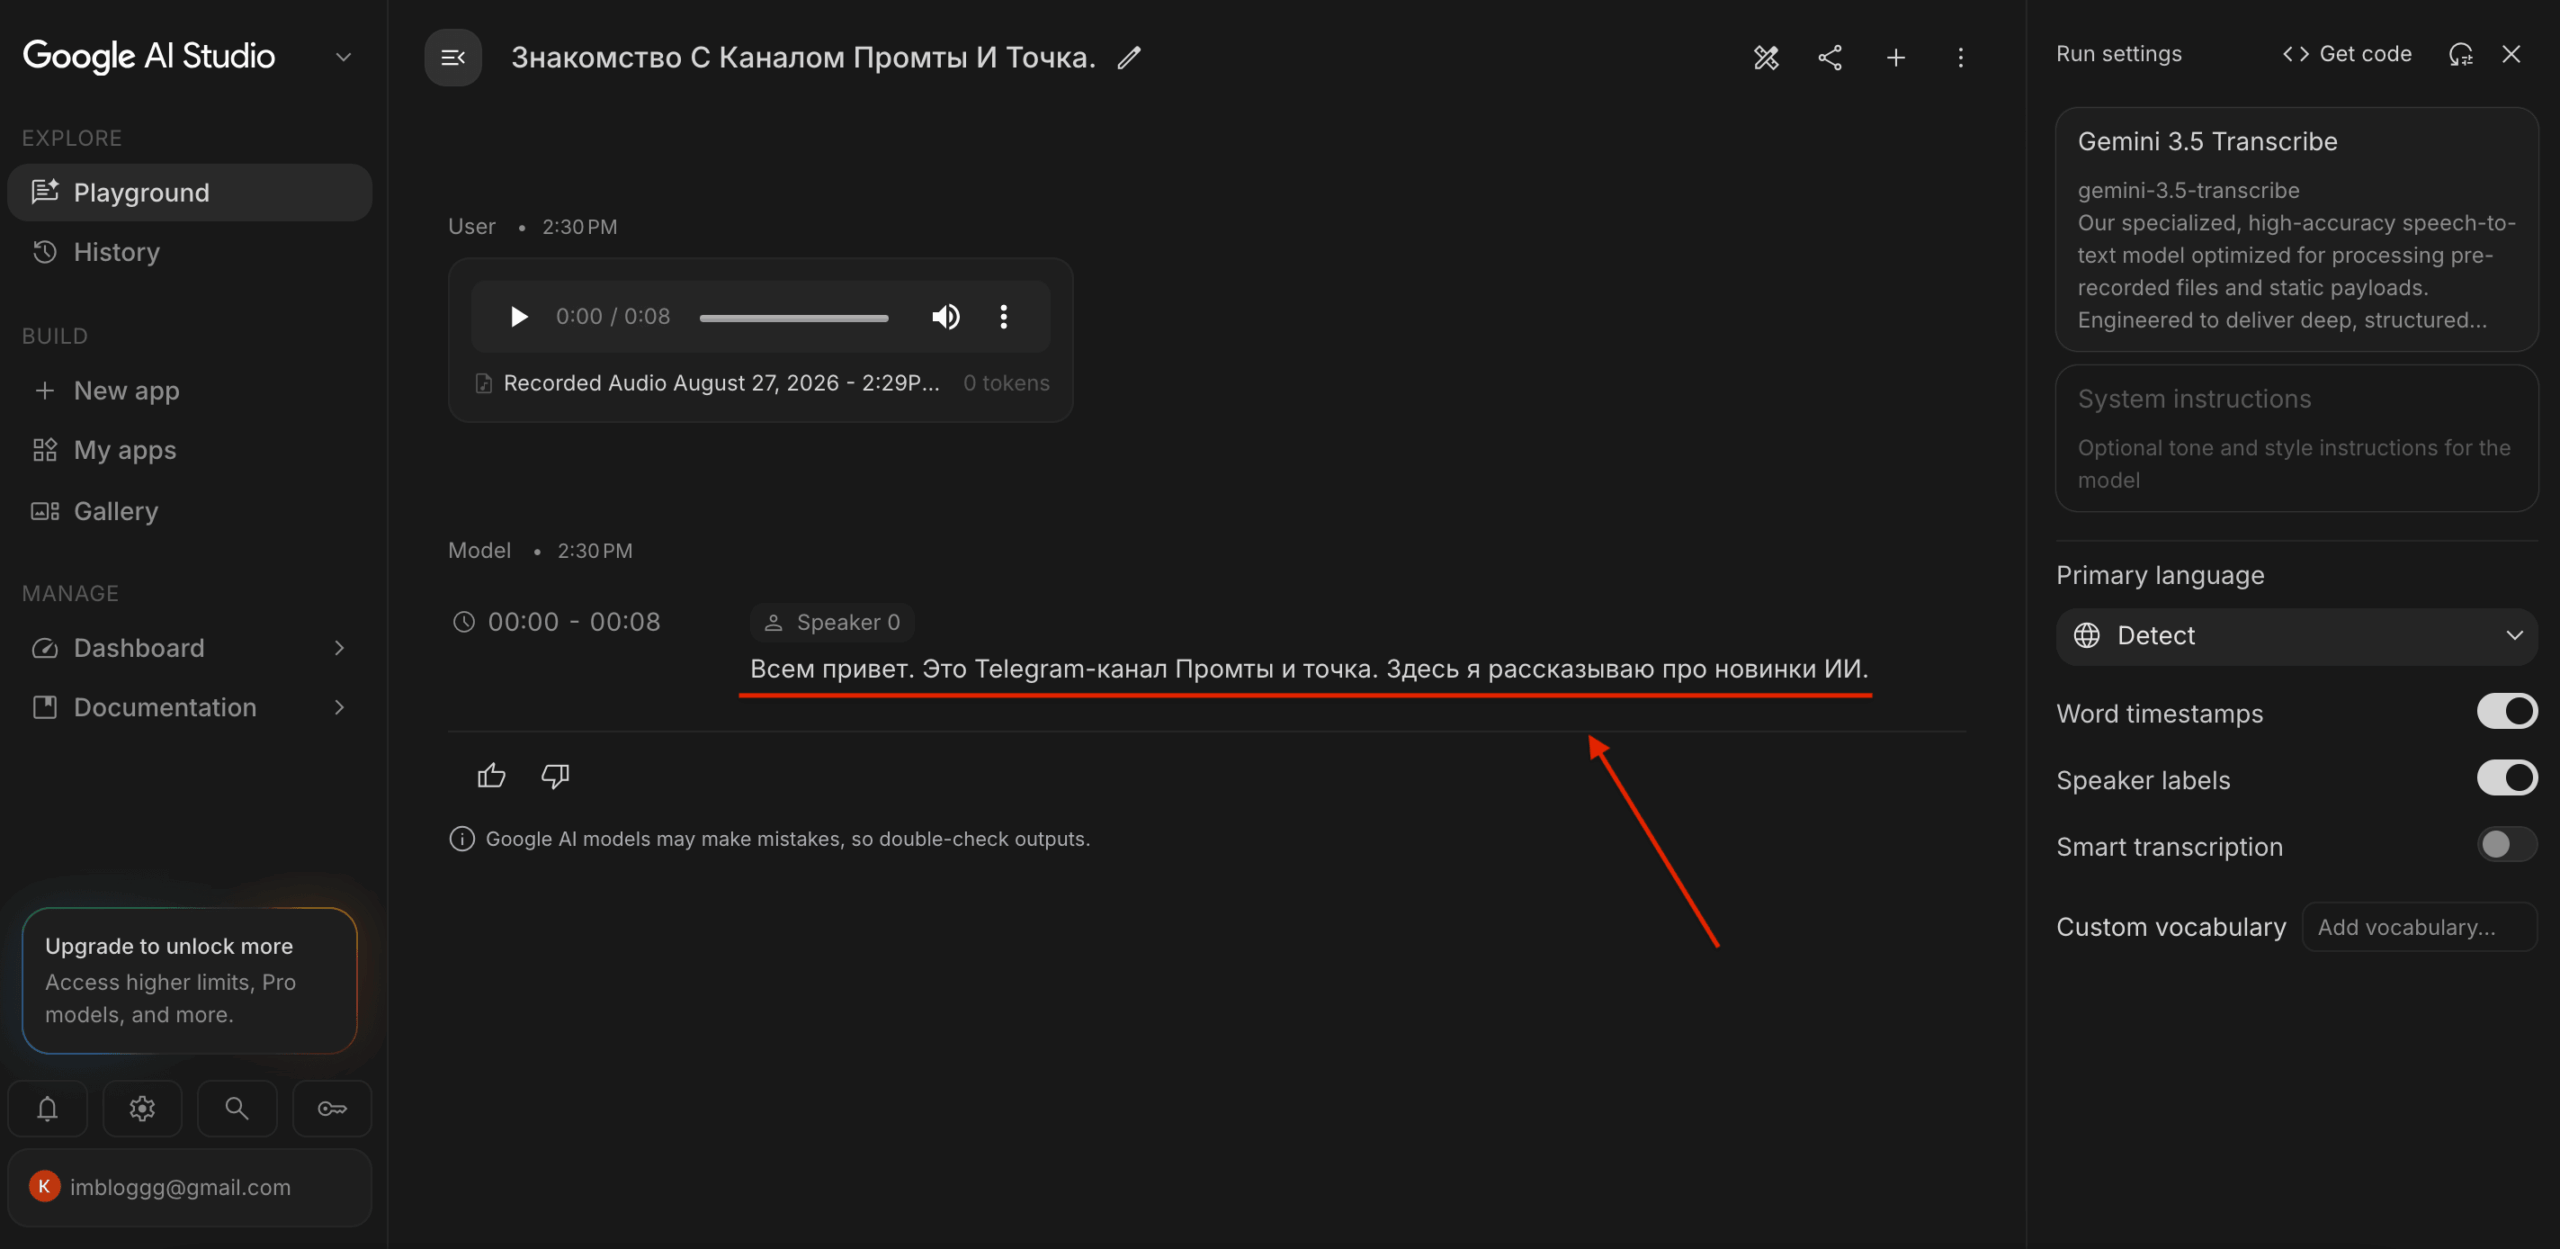2560x1249 pixels.
Task: Click timestamp 00:00 - 00:08
Action: tap(574, 622)
